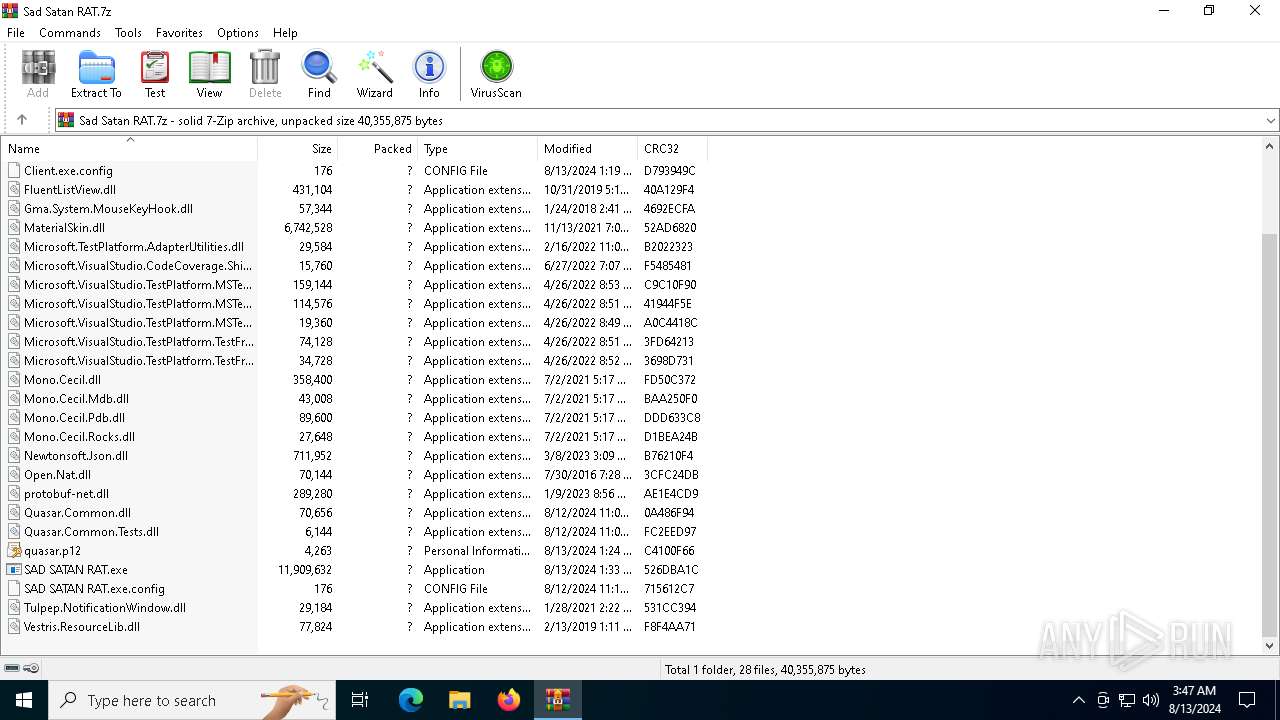Image resolution: width=1280 pixels, height=720 pixels.
Task: Sort by Name column header
Action: click(x=129, y=149)
